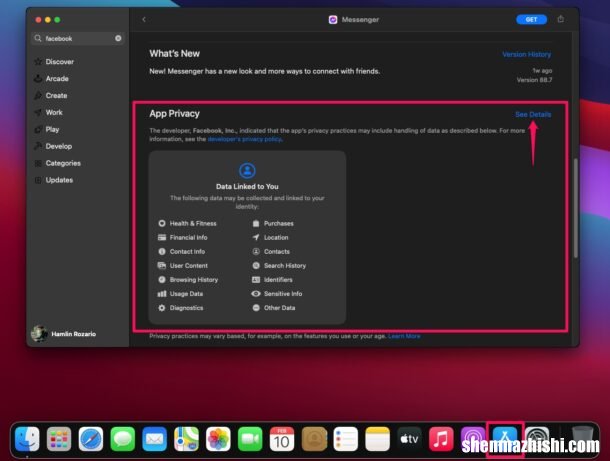Viewport: 610px width, 461px height.
Task: Open Contacts app from the Dock
Action: 314,439
